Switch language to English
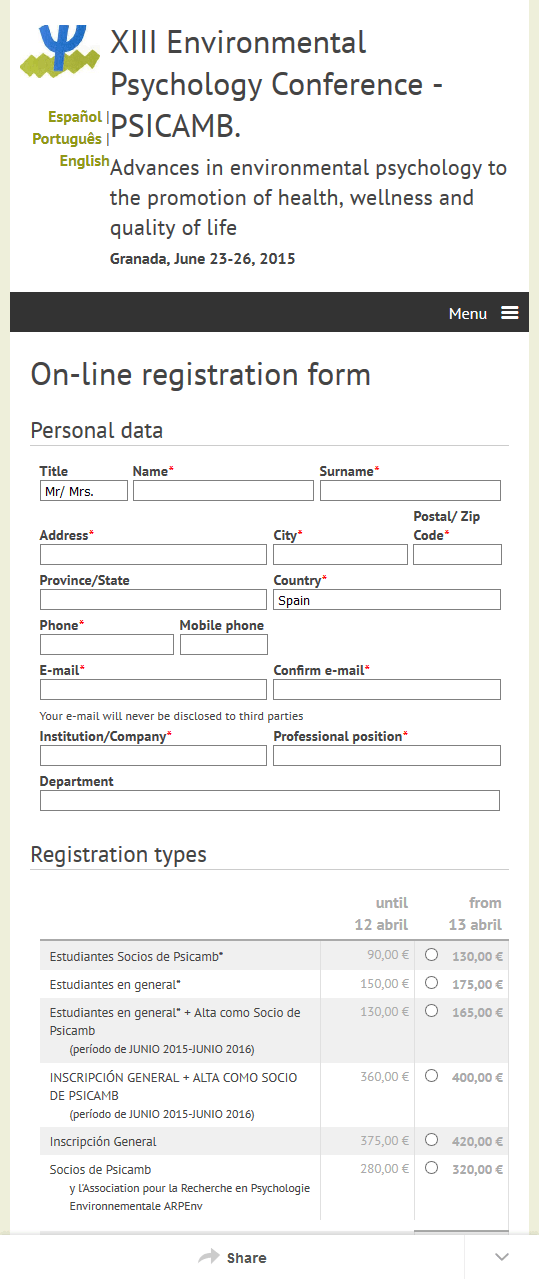This screenshot has width=539, height=1280. 84,161
